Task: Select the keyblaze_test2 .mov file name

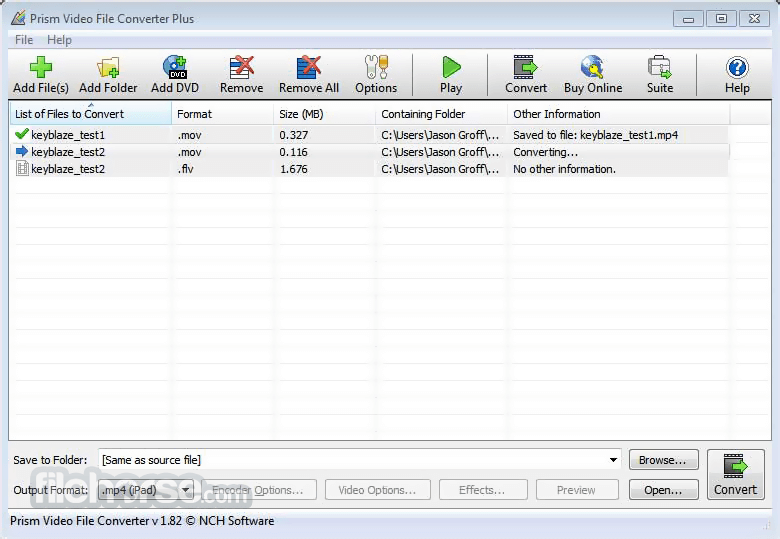Action: coord(68,152)
